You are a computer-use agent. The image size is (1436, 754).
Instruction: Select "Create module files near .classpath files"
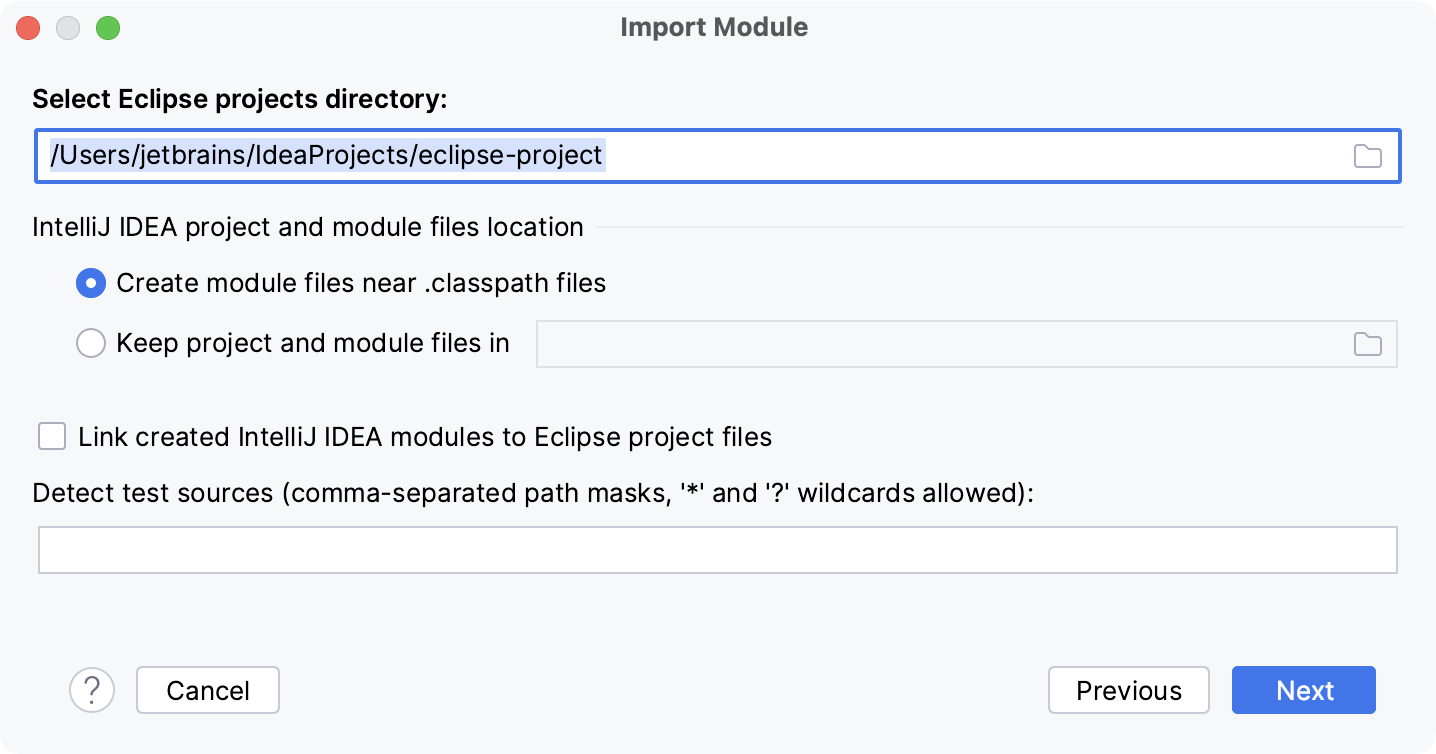(x=91, y=283)
